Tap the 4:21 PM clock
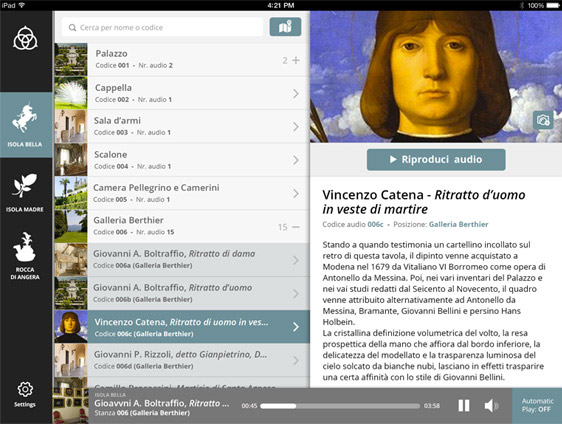The height and width of the screenshot is (424, 562). pyautogui.click(x=281, y=5)
